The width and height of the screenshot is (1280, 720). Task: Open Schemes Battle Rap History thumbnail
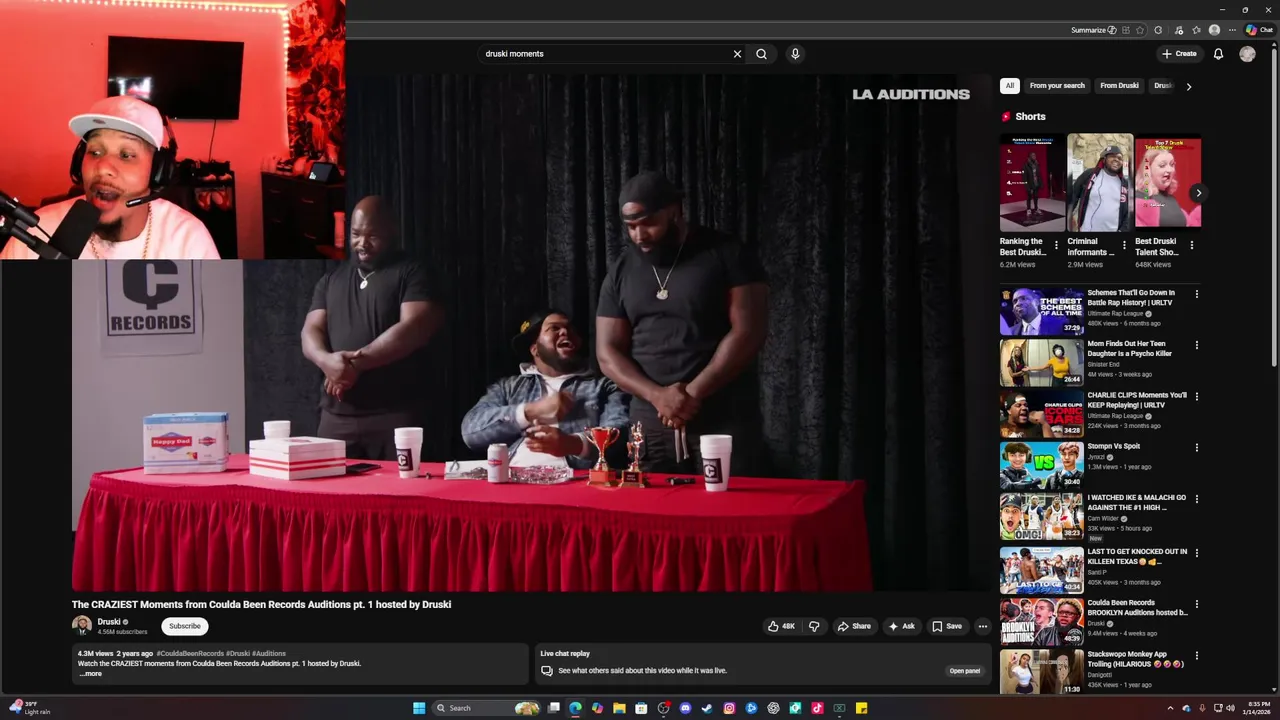pyautogui.click(x=1042, y=312)
